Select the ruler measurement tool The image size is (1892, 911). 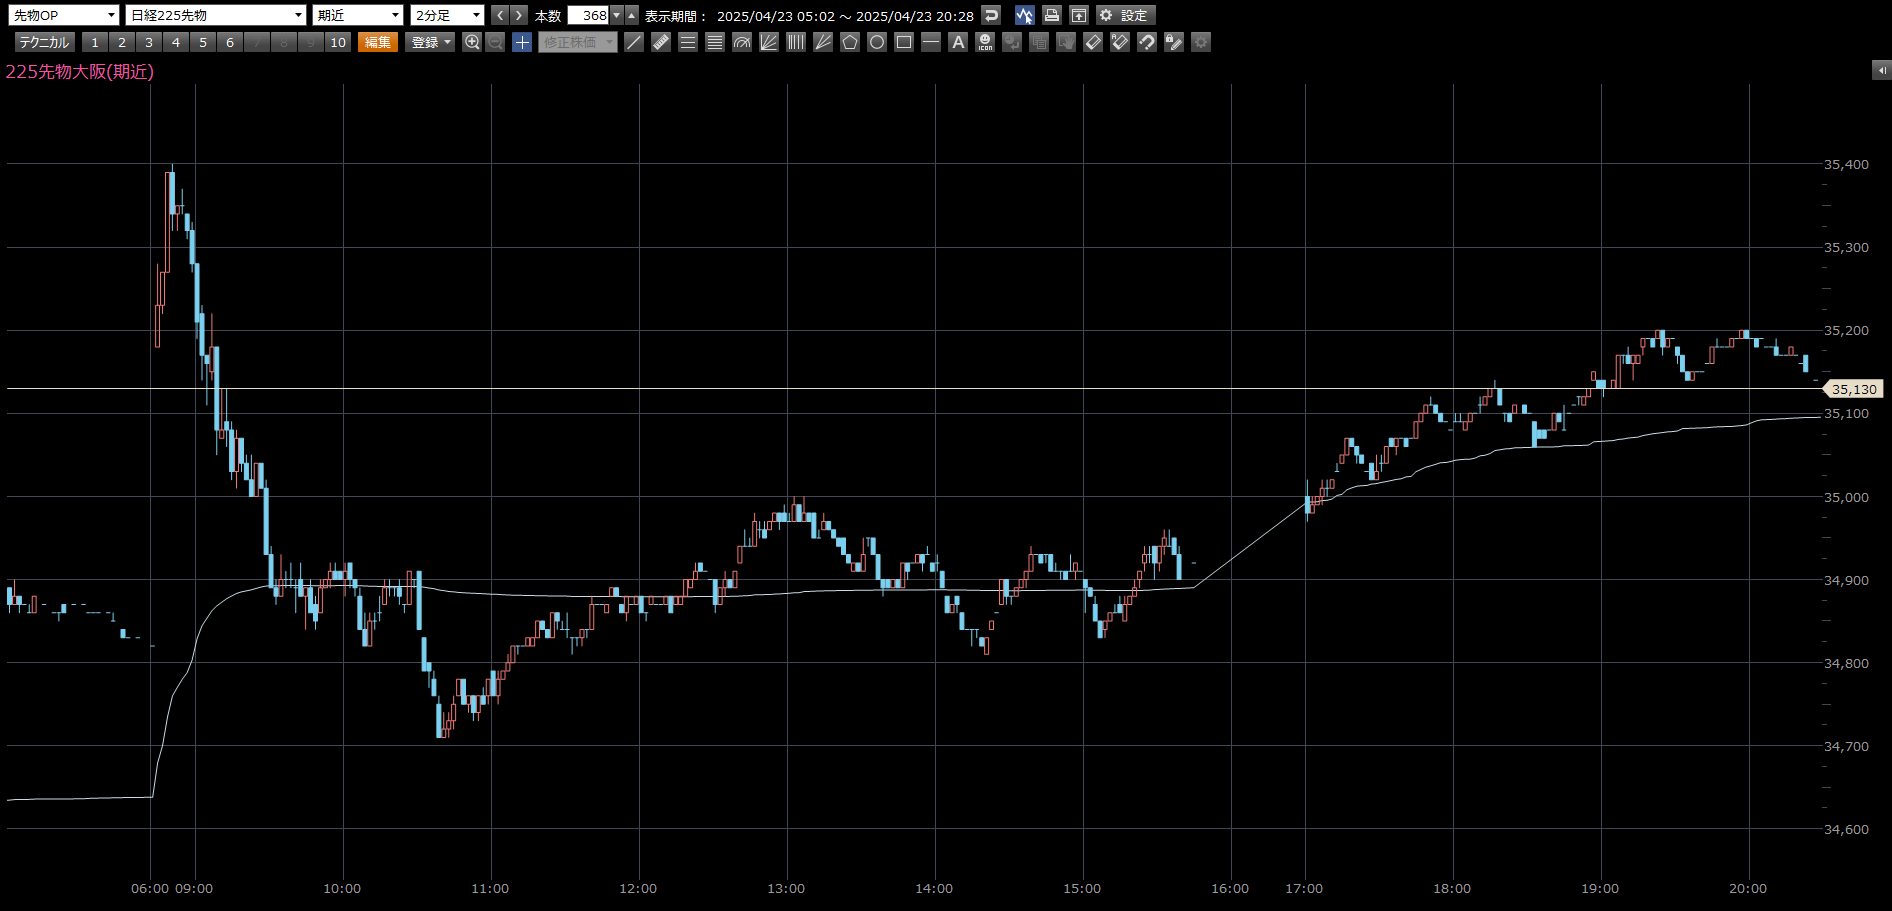[x=661, y=42]
